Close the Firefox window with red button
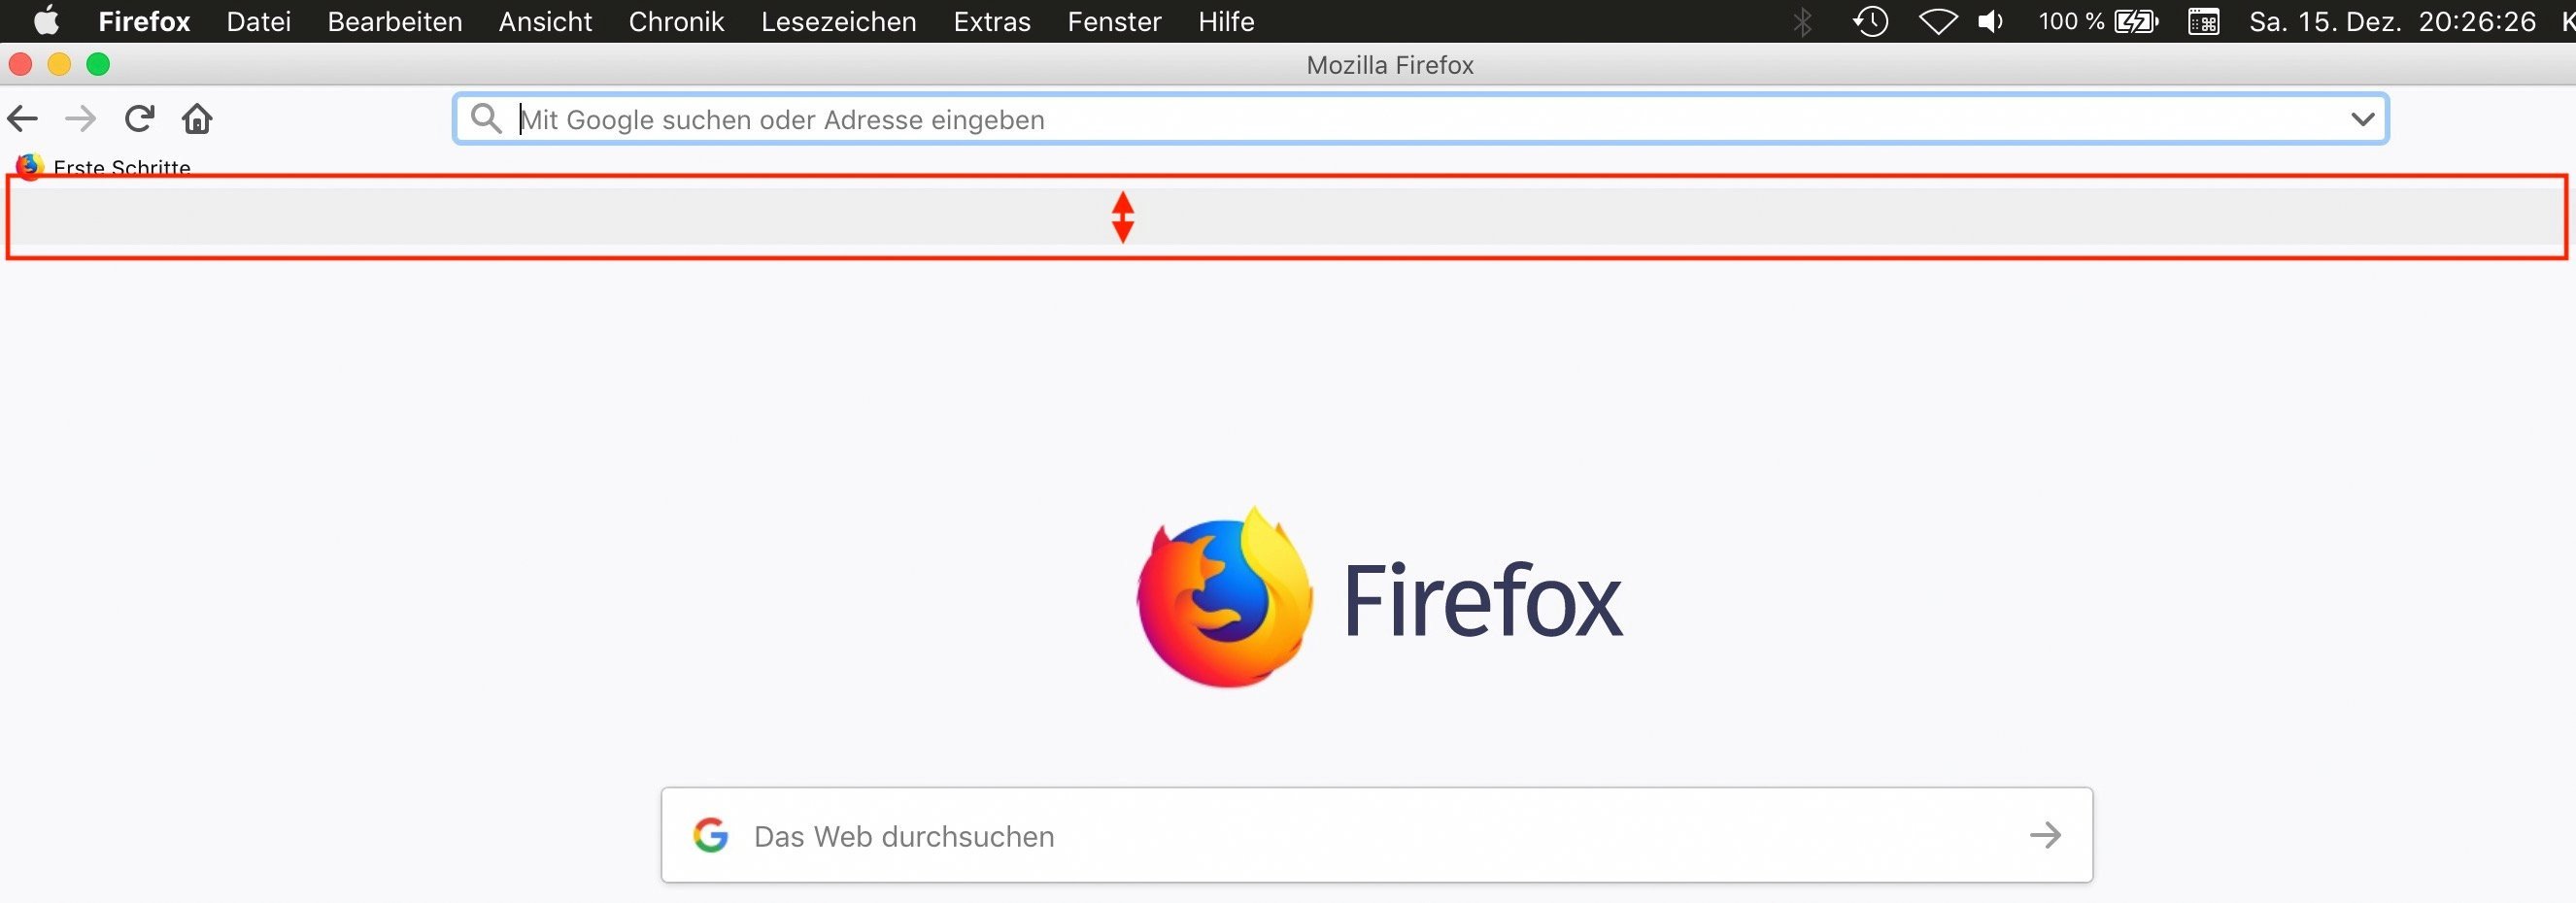 point(20,64)
